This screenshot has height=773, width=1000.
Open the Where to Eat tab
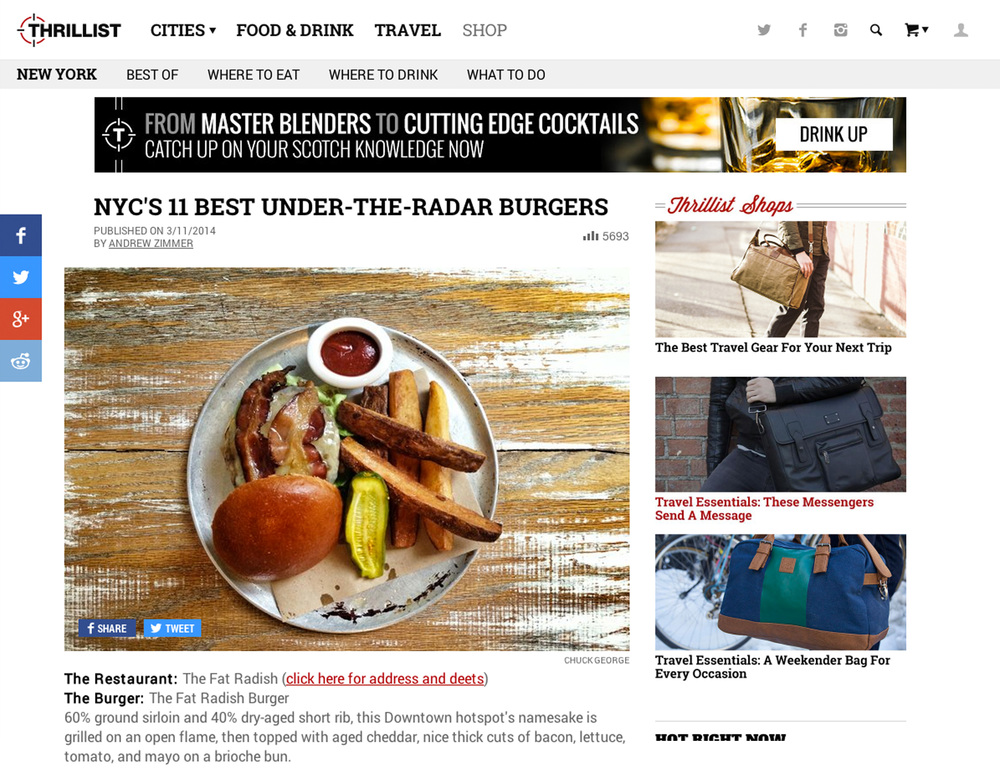(x=253, y=75)
